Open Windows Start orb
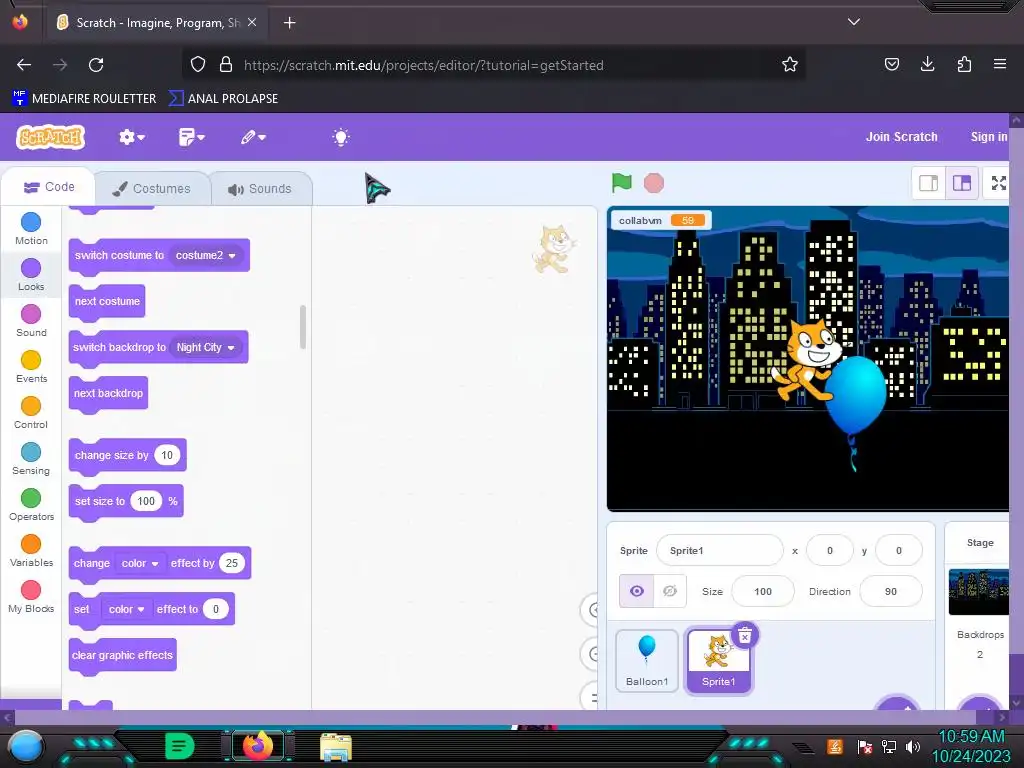 tap(26, 747)
